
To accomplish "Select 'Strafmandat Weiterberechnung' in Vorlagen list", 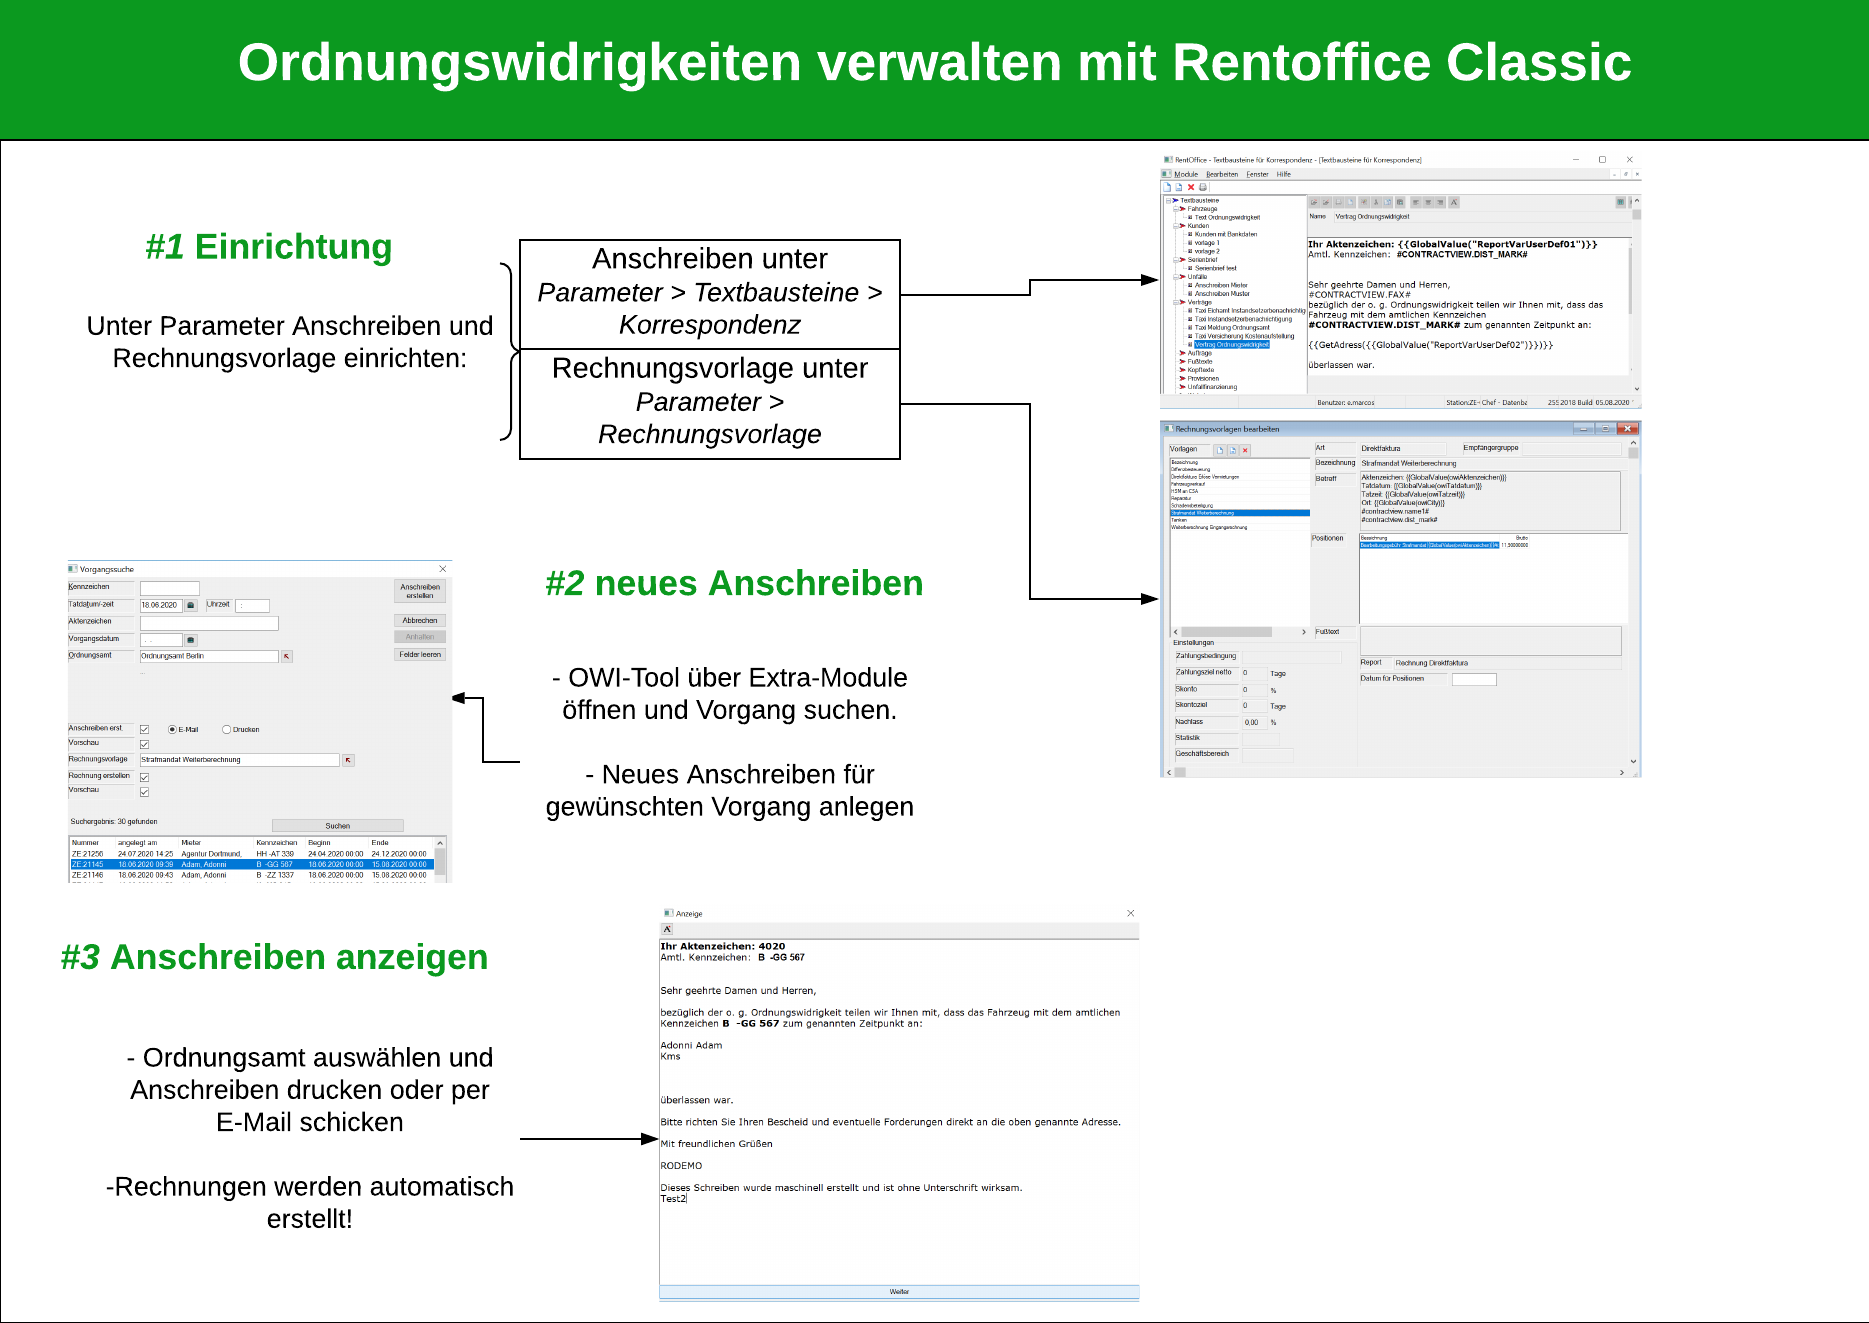I will tap(1240, 513).
